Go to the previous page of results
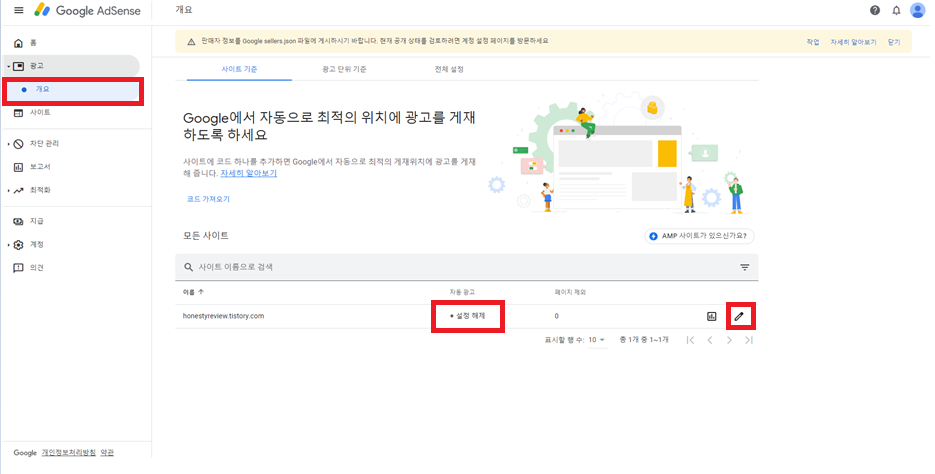 click(x=710, y=340)
